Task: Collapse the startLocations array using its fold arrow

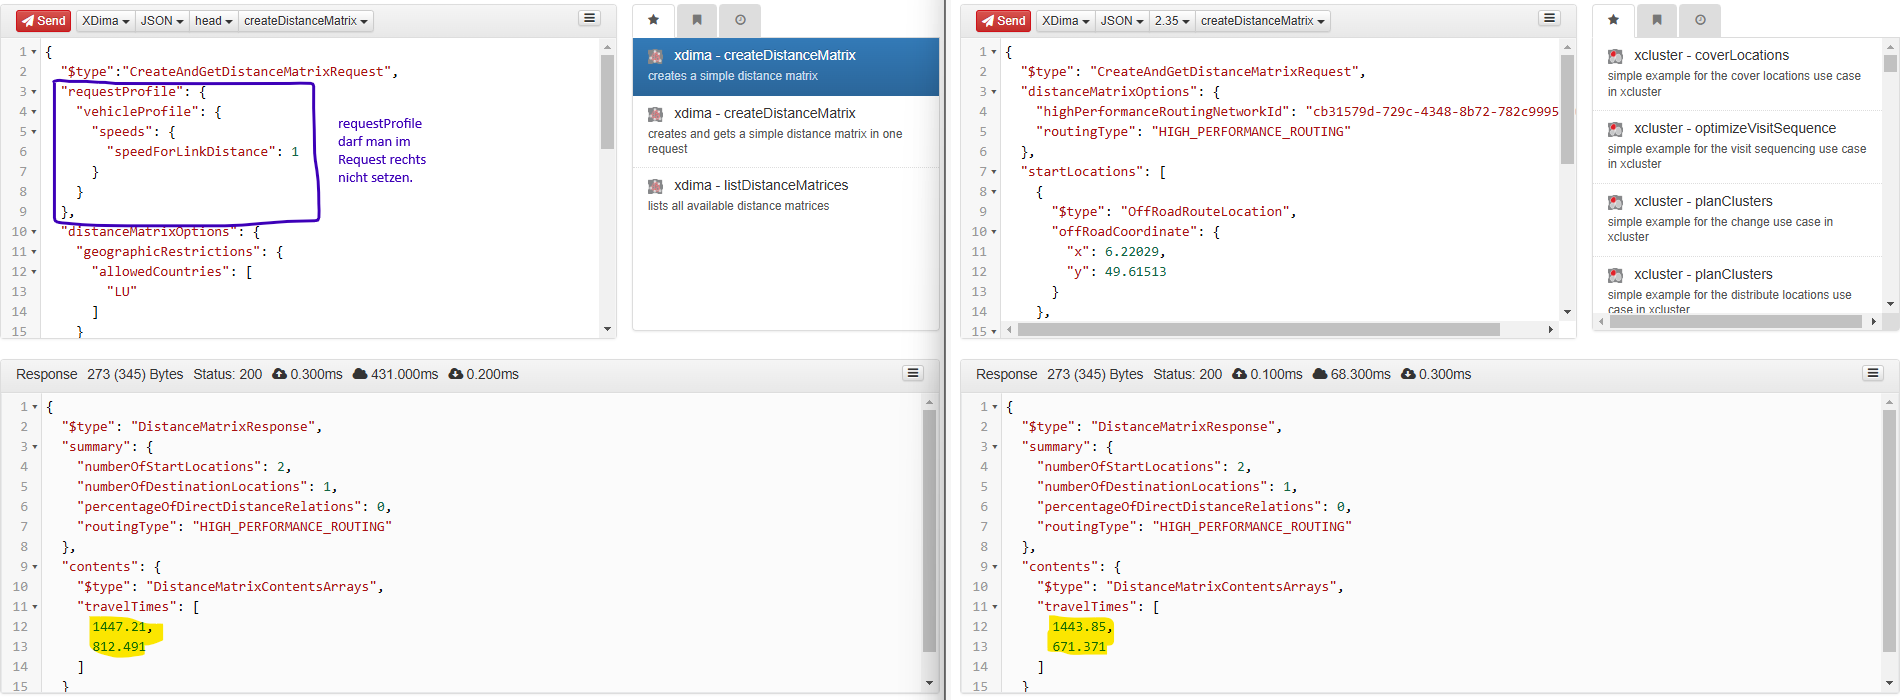Action: [994, 172]
